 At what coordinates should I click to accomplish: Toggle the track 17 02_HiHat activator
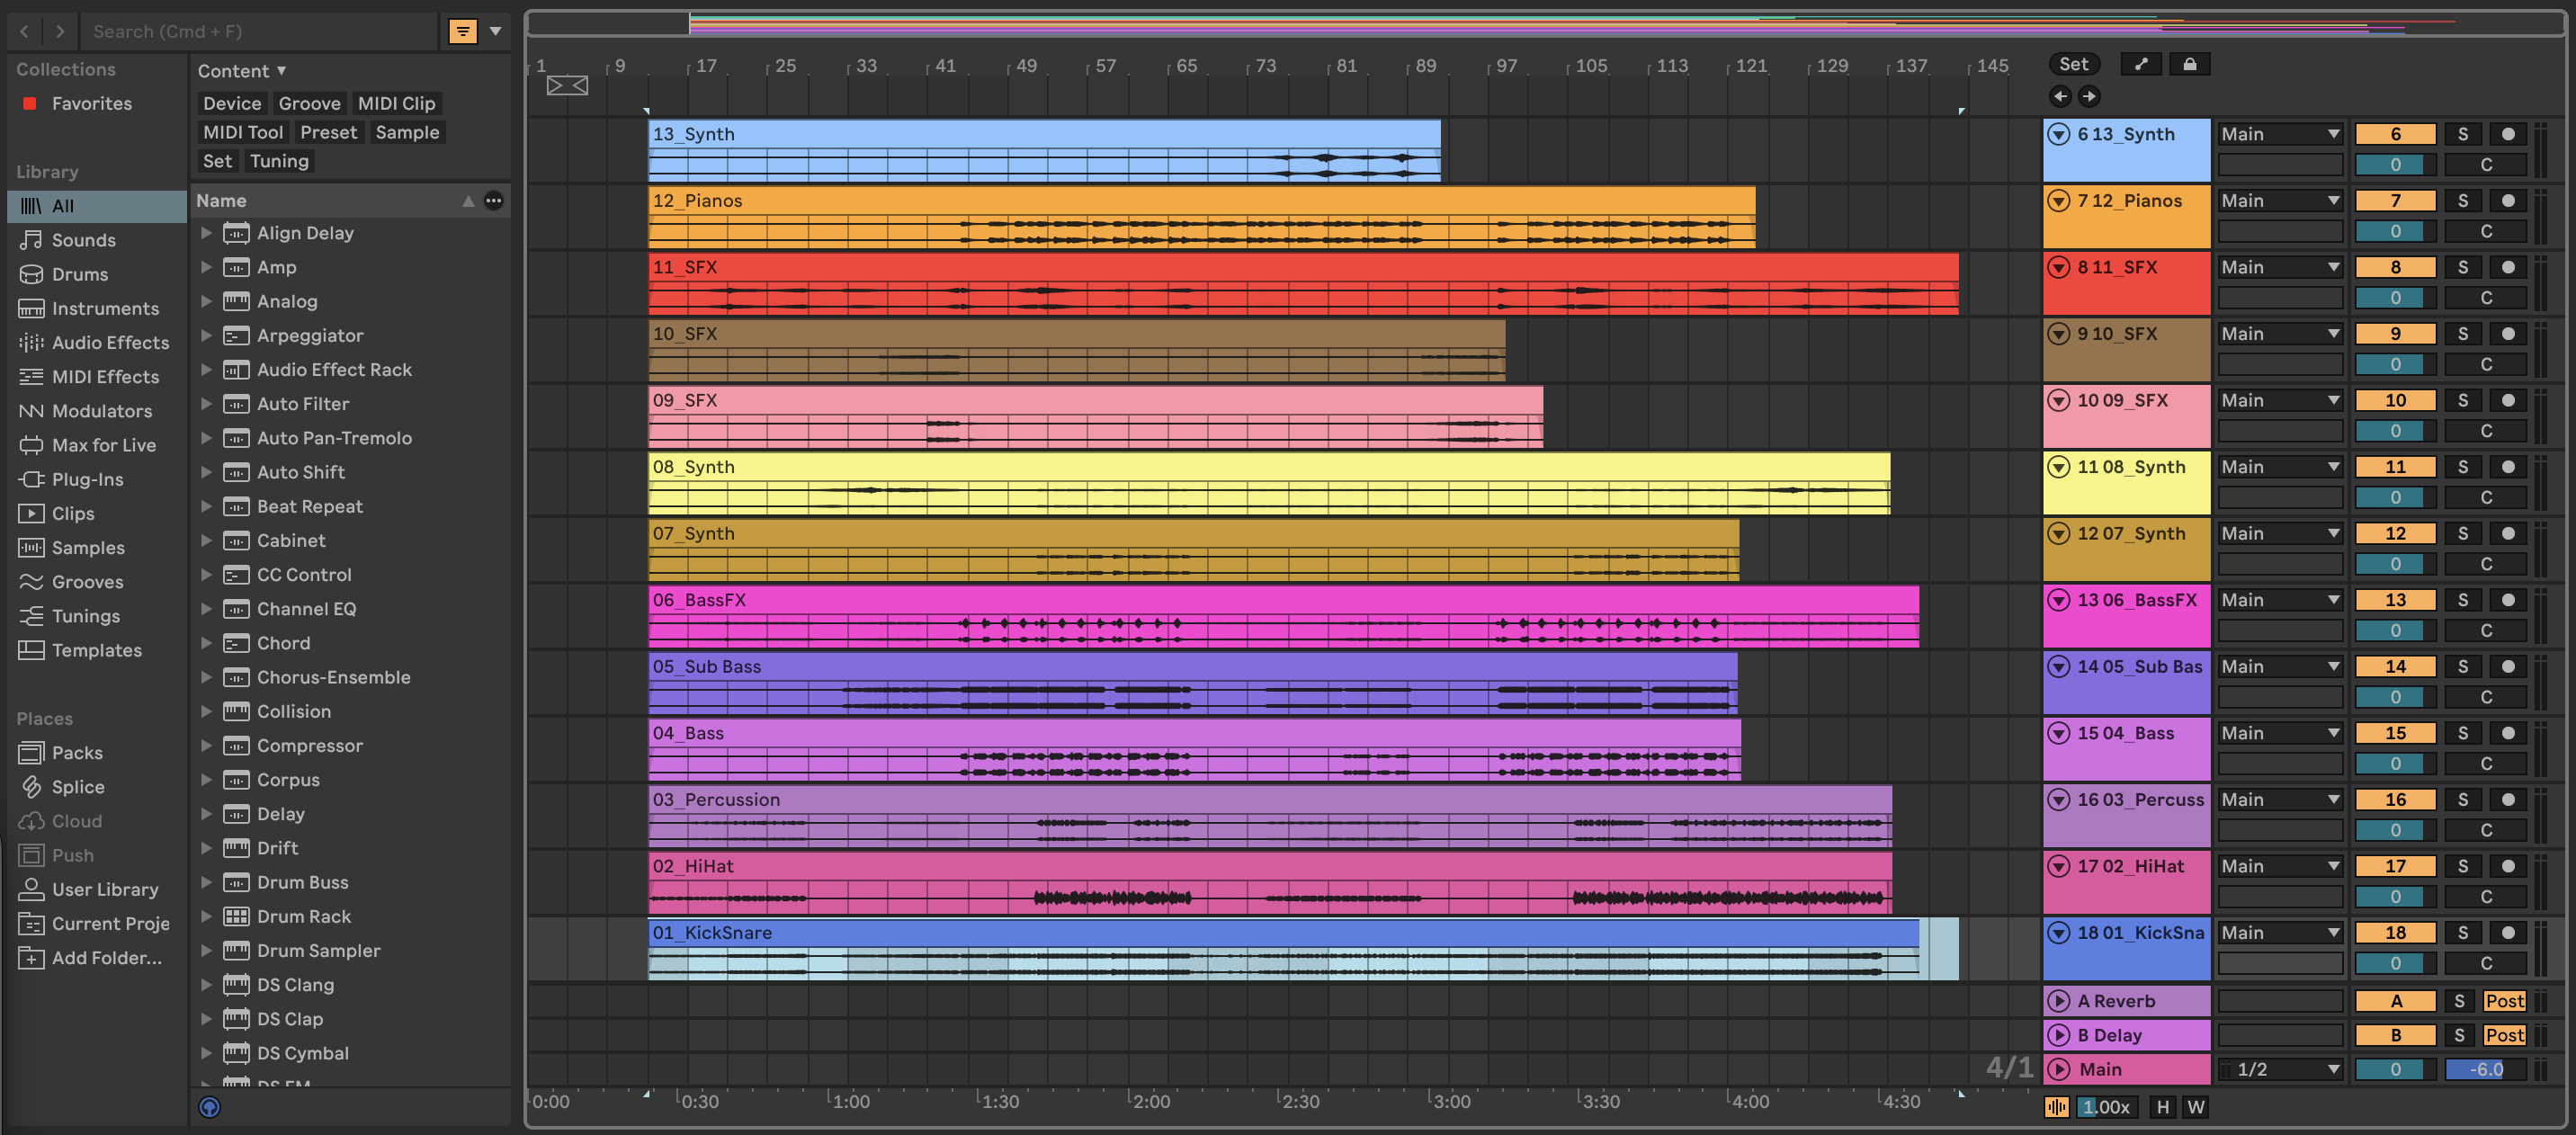point(2395,866)
